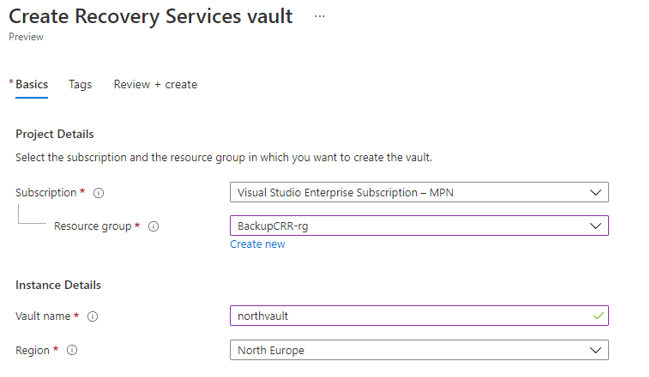Switch to the Tags tab
The height and width of the screenshot is (377, 649).
(x=80, y=84)
